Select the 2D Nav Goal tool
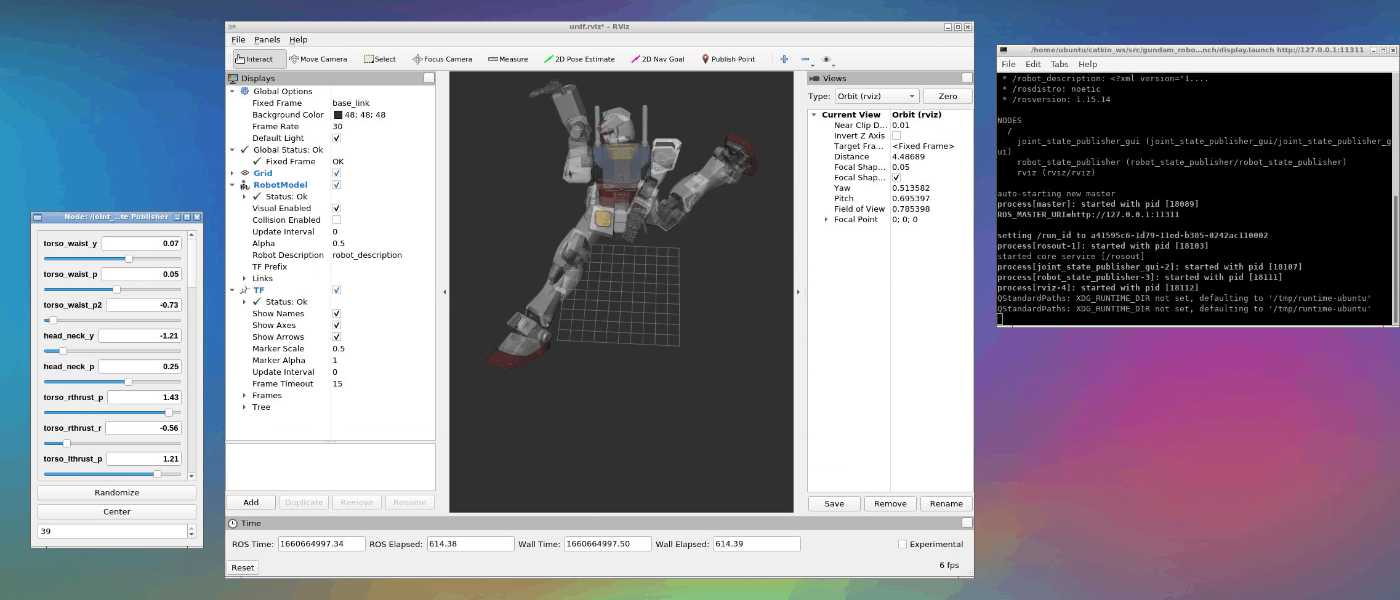The height and width of the screenshot is (600, 1400). pyautogui.click(x=658, y=59)
